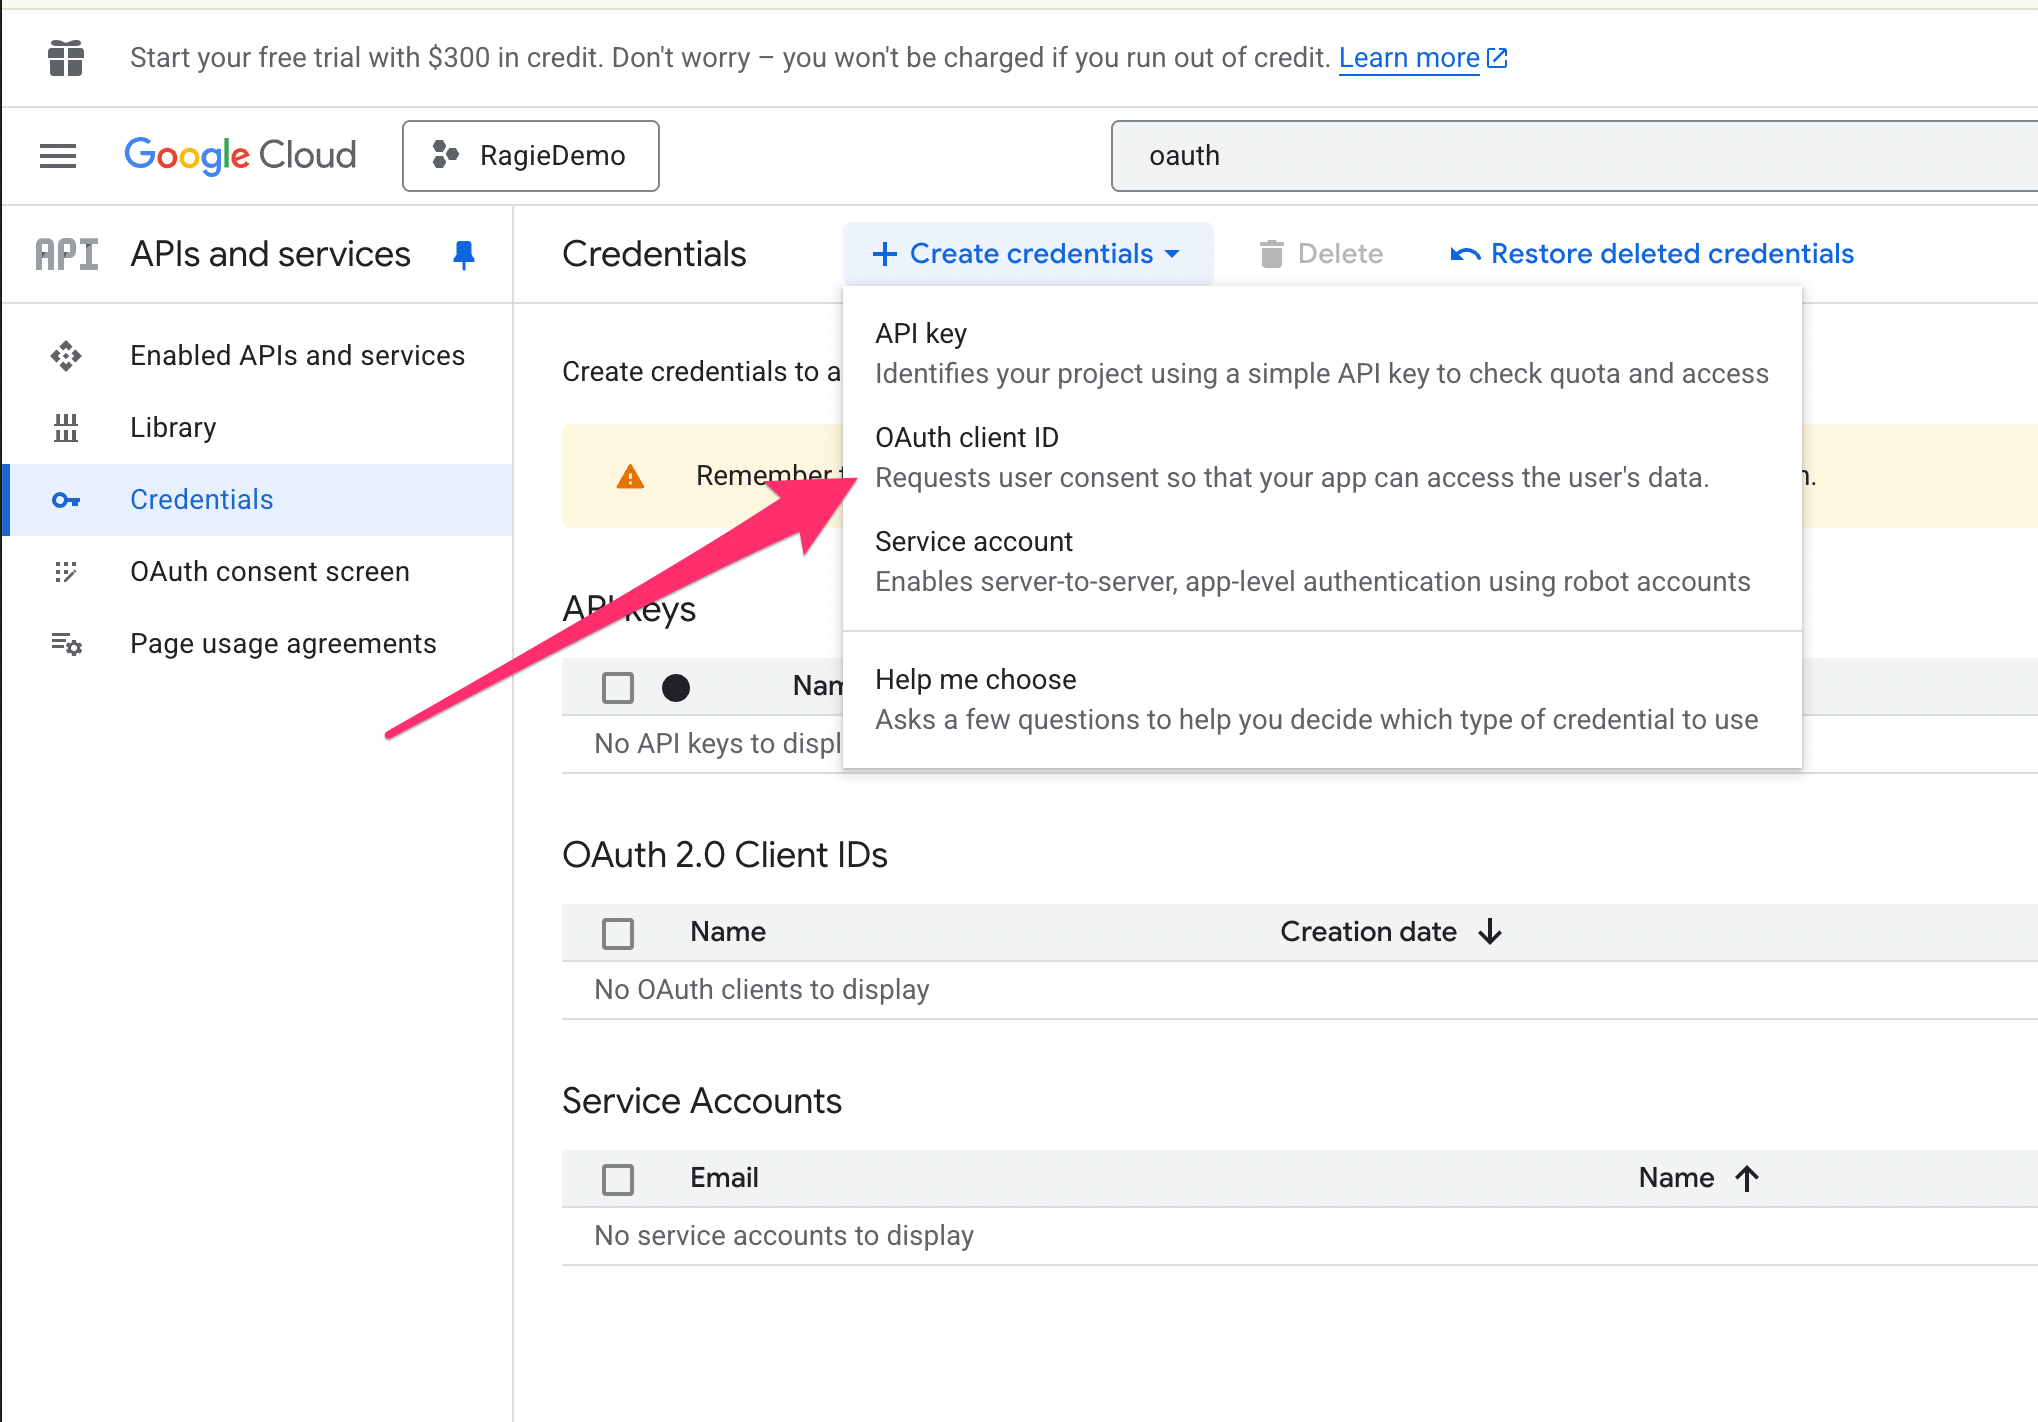Click the OAuth 2.0 Client IDs heading
Image resolution: width=2038 pixels, height=1422 pixels.
click(725, 855)
